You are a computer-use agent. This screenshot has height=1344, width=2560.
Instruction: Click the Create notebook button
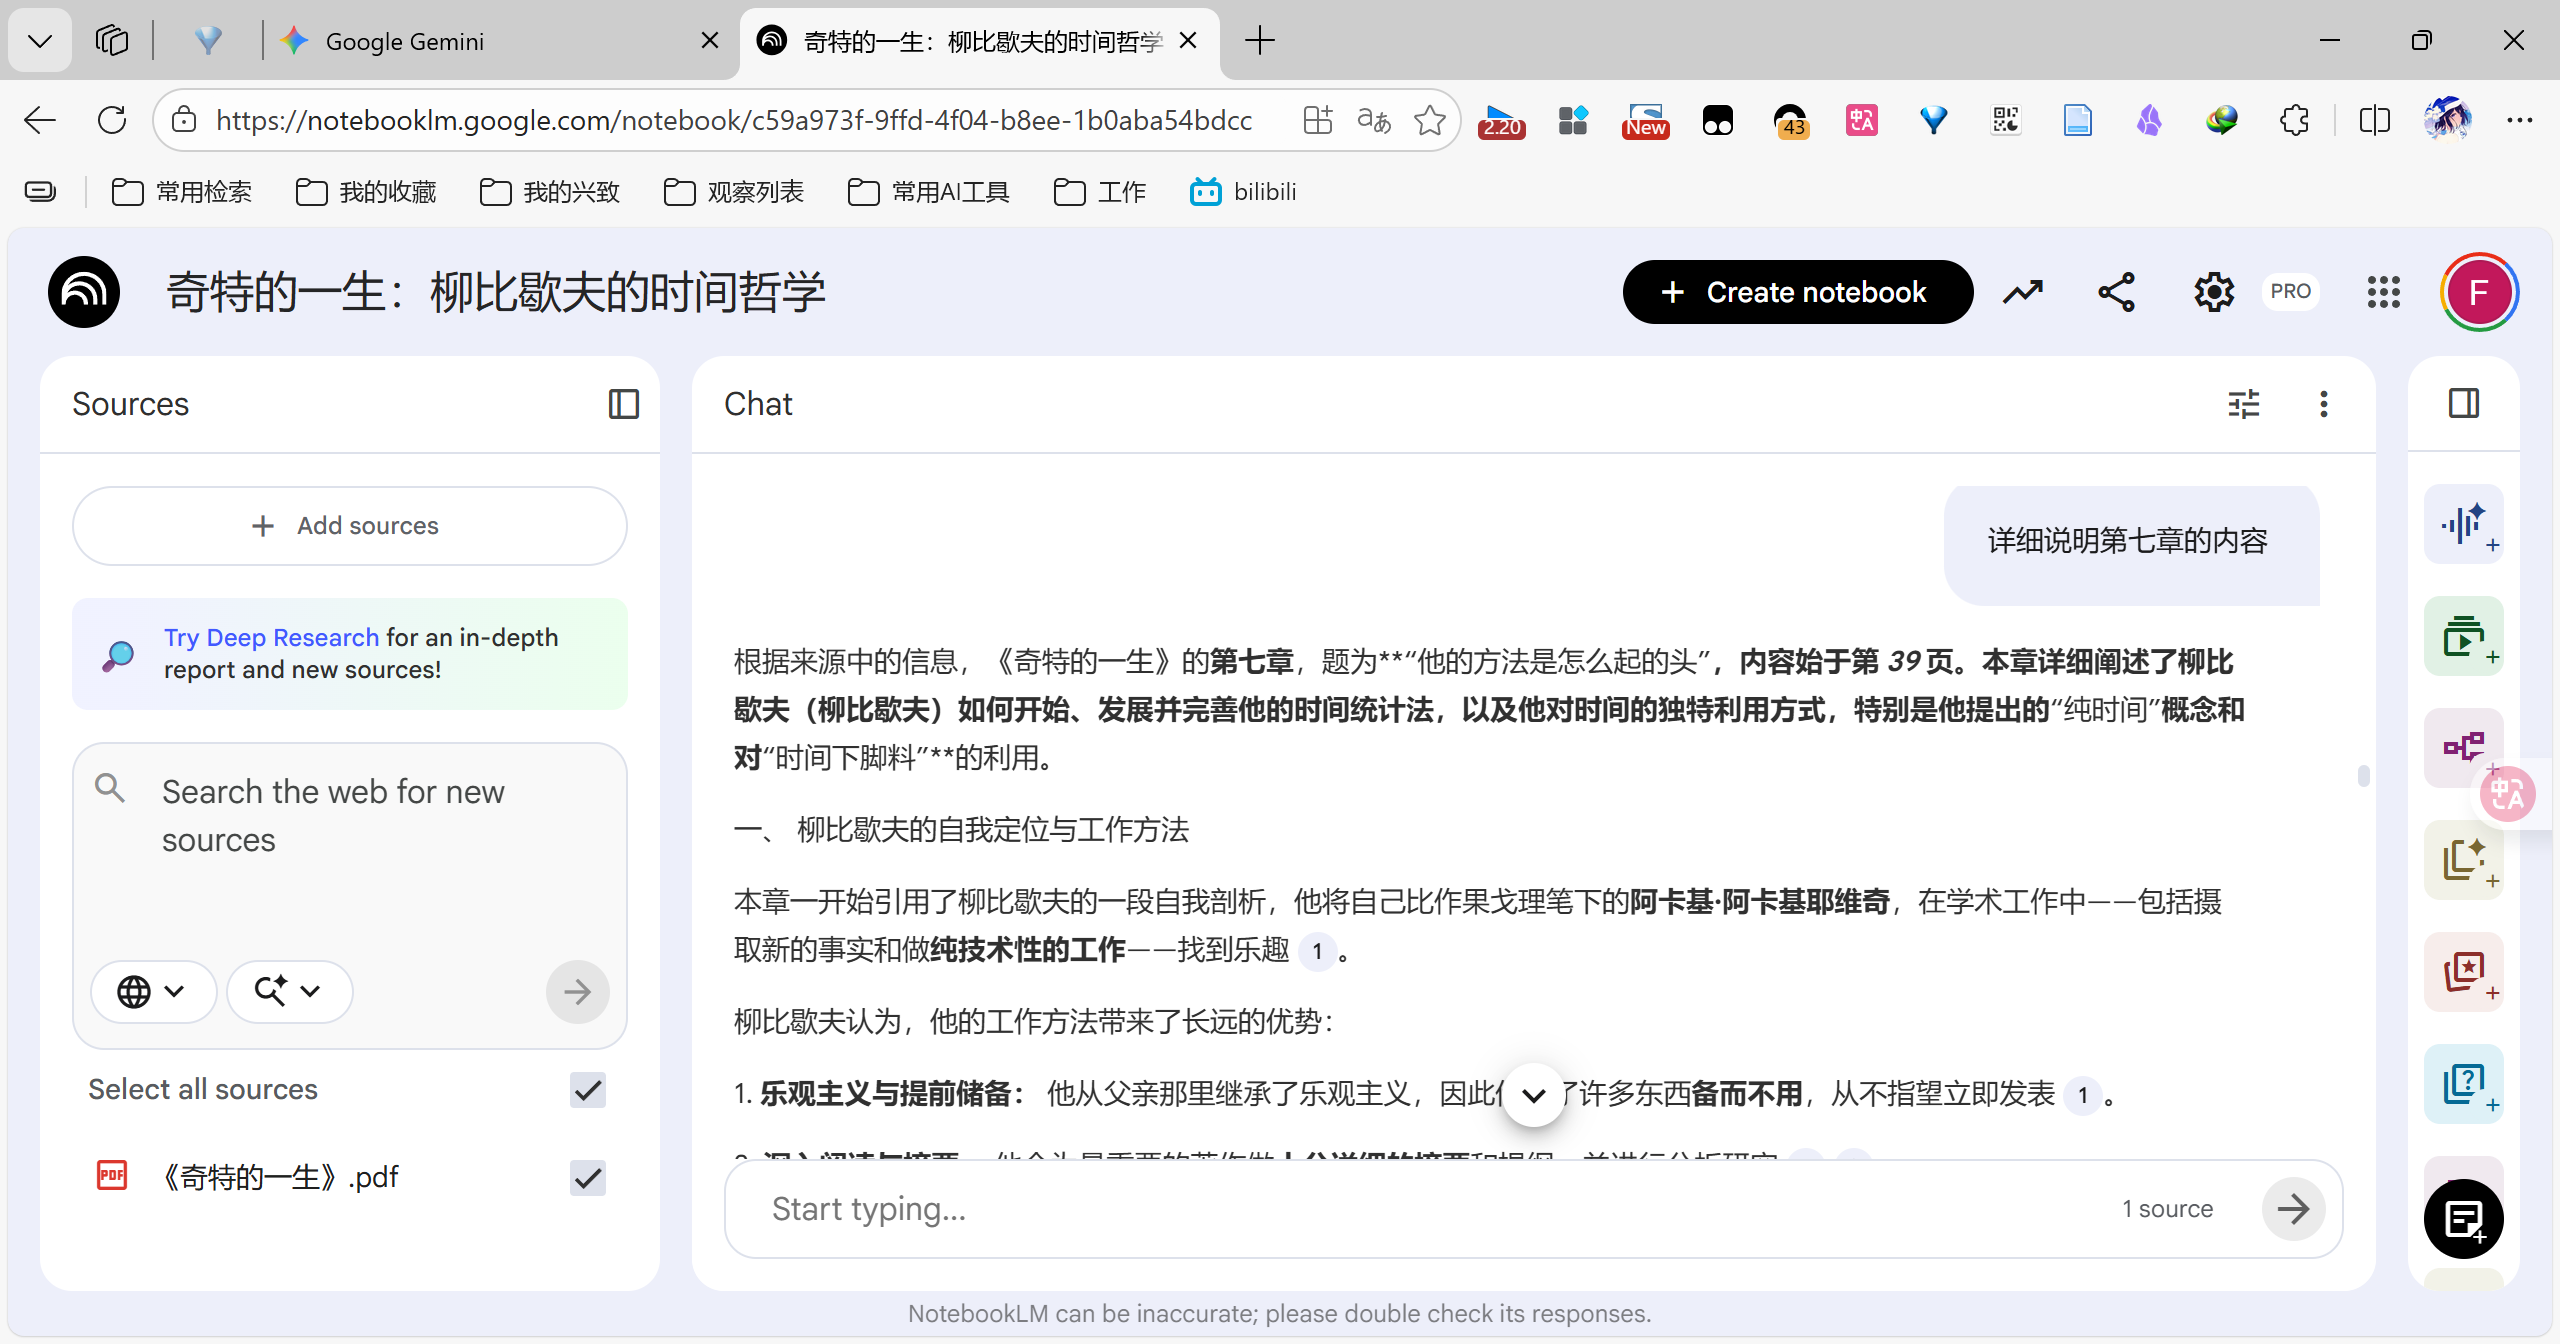1797,292
